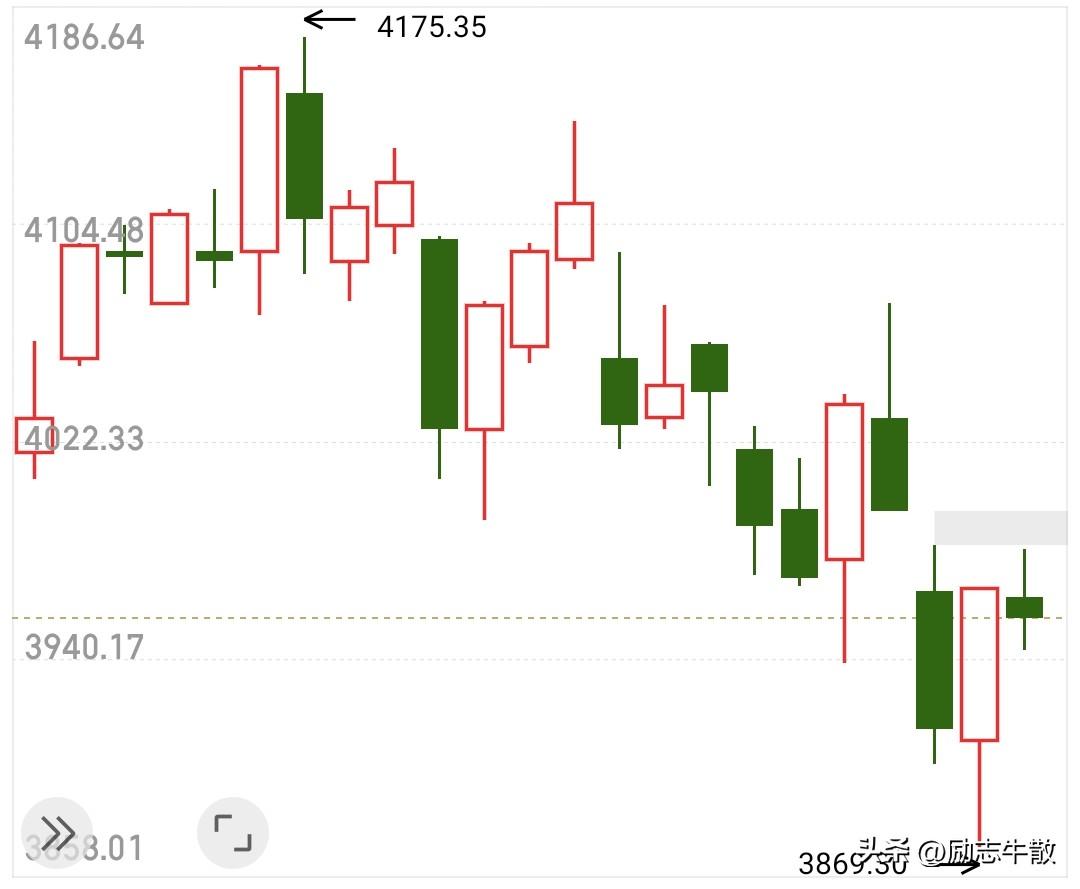Select the 4186.64 axis price label

pos(84,37)
